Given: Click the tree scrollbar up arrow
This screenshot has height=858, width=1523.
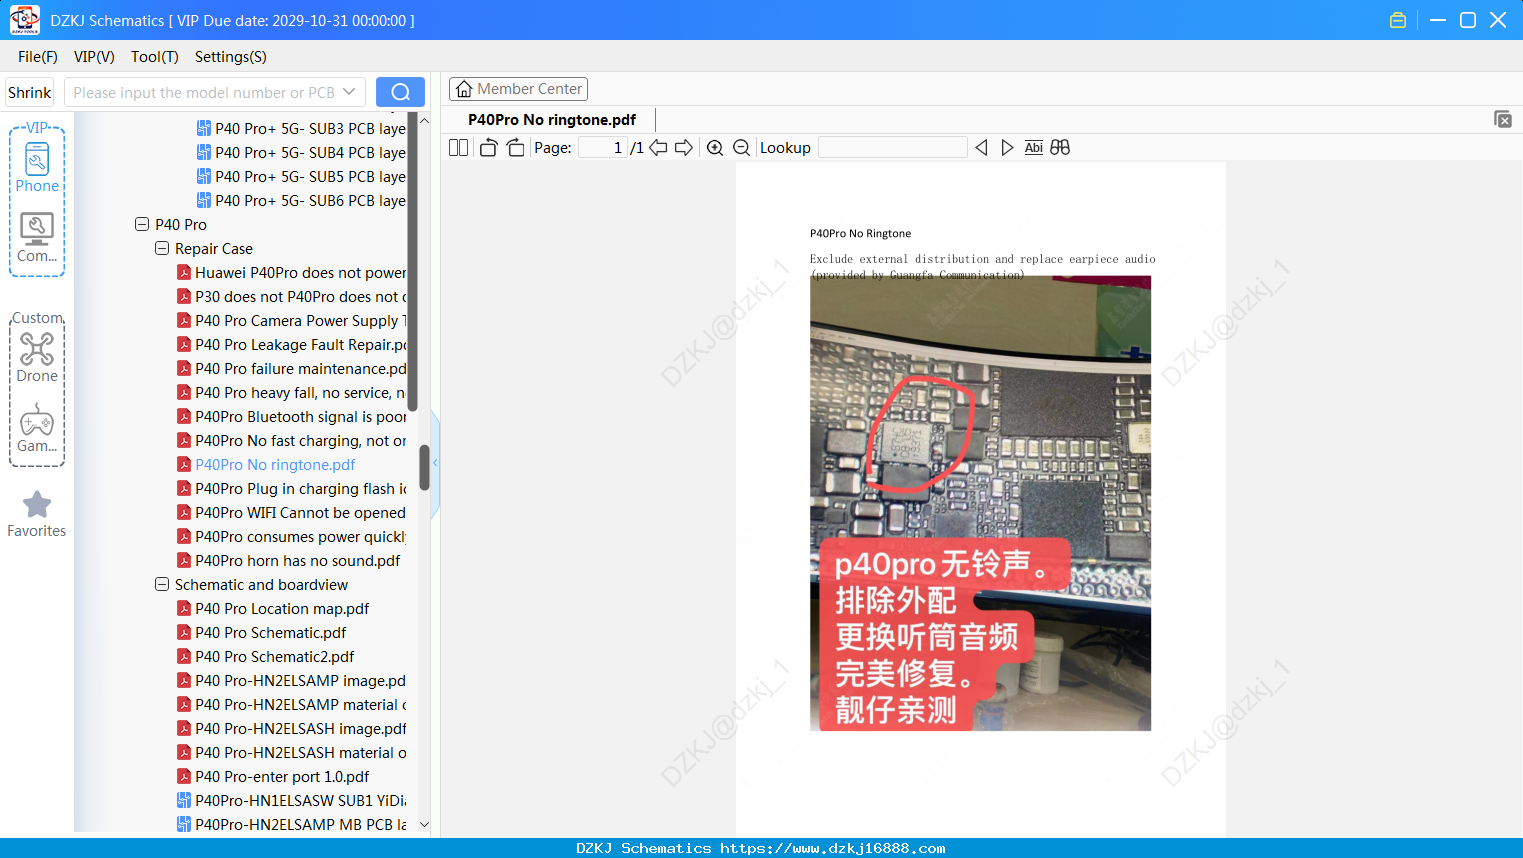Looking at the screenshot, I should tap(424, 121).
